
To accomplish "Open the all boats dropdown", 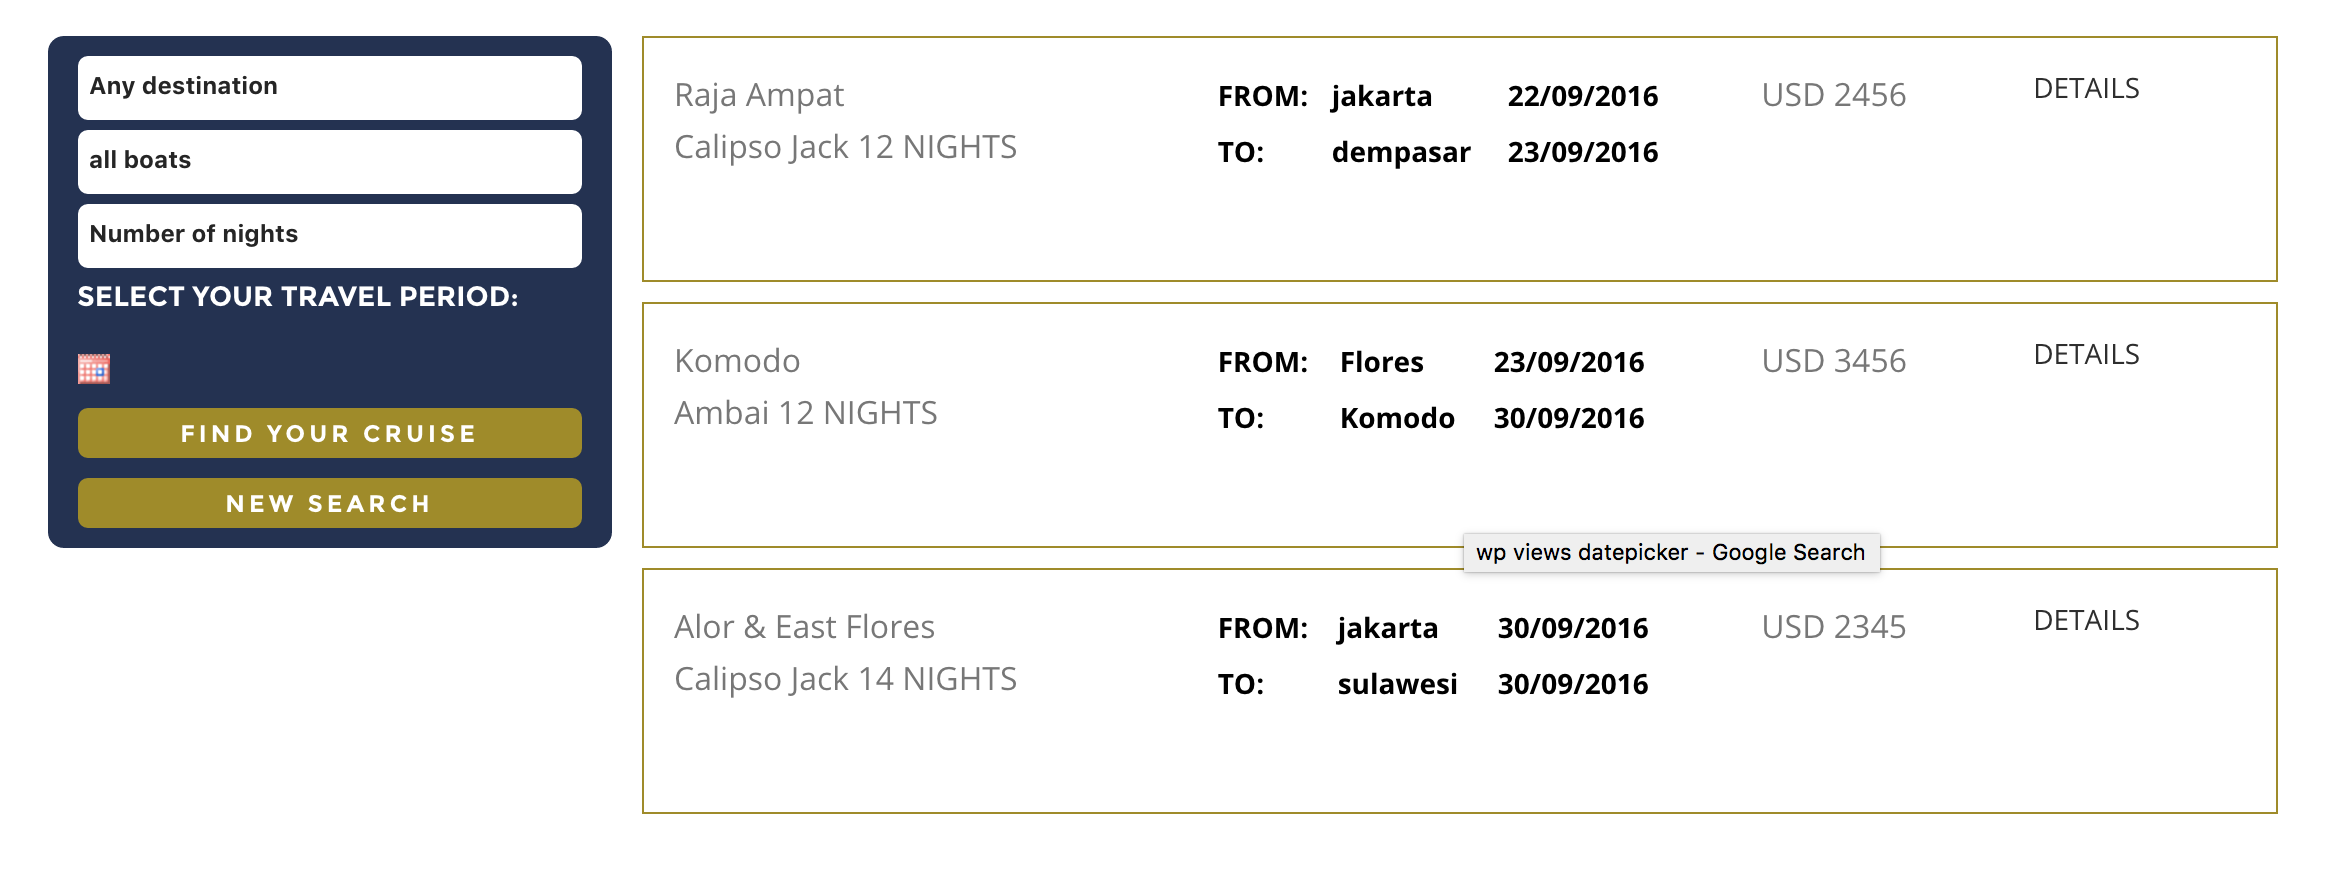I will [328, 161].
